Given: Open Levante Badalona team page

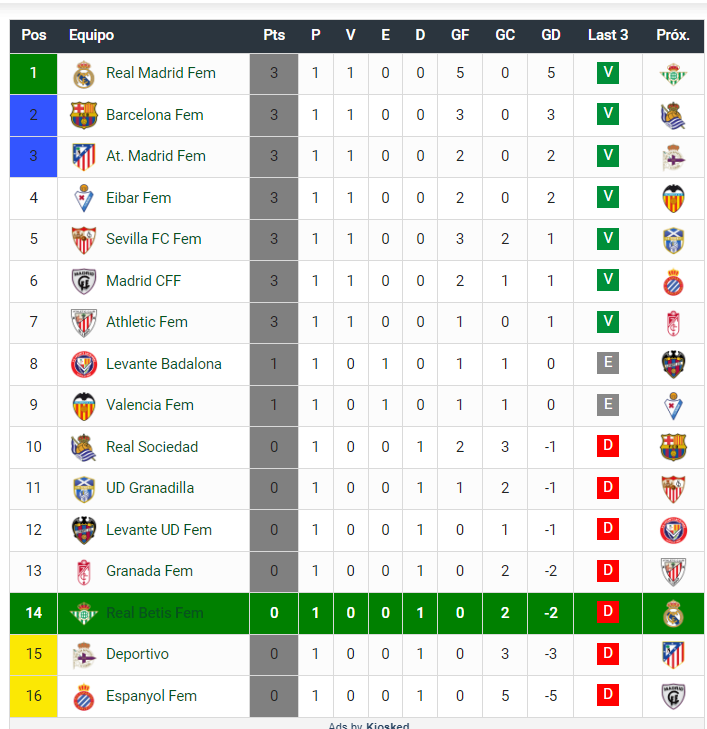Looking at the screenshot, I should pyautogui.click(x=164, y=364).
